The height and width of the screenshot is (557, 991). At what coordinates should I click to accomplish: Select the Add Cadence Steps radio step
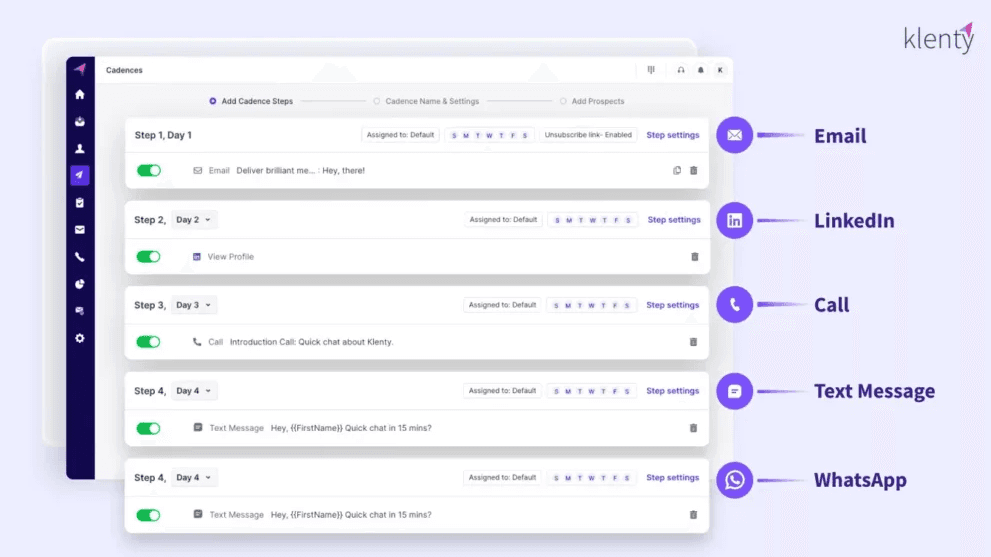pos(212,101)
